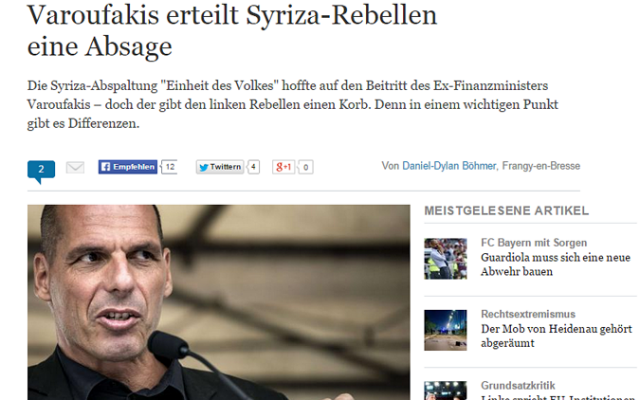Click the email envelope share icon
Viewport: 640px width, 400px height.
(x=75, y=167)
